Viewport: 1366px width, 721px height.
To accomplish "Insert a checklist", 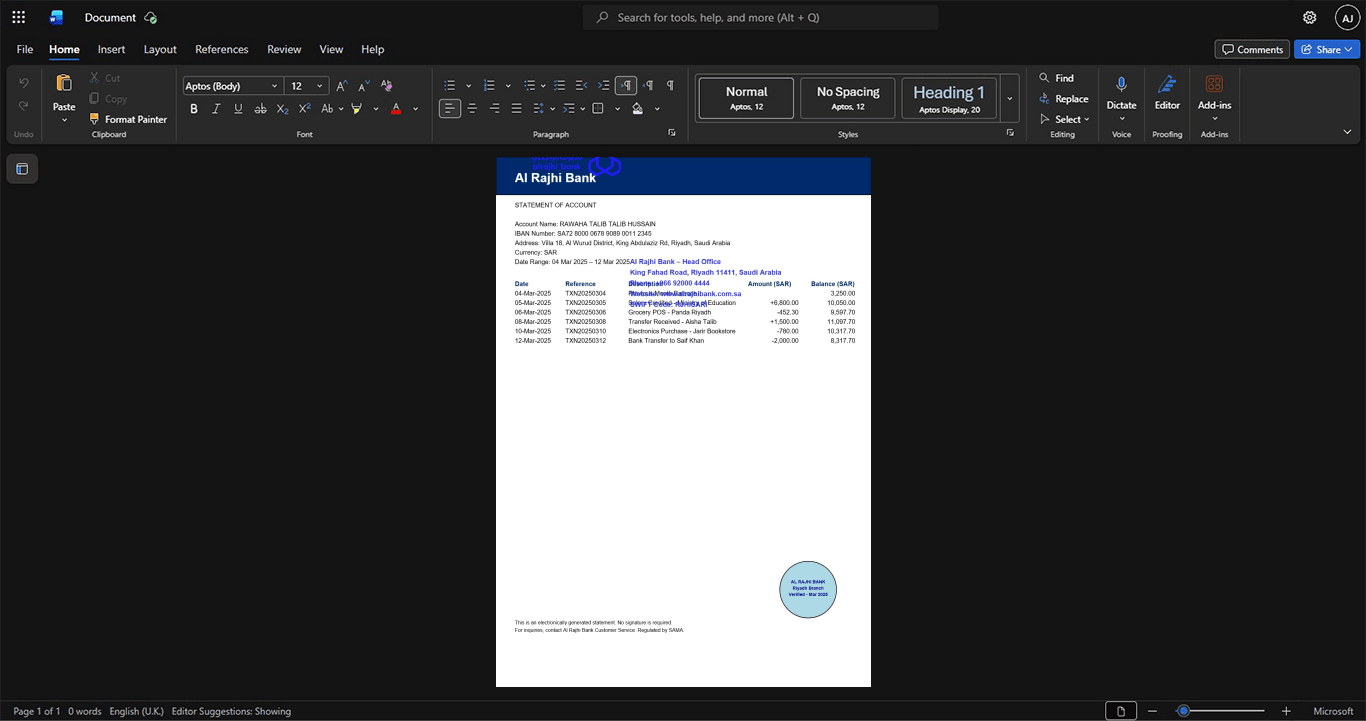I will 559,86.
